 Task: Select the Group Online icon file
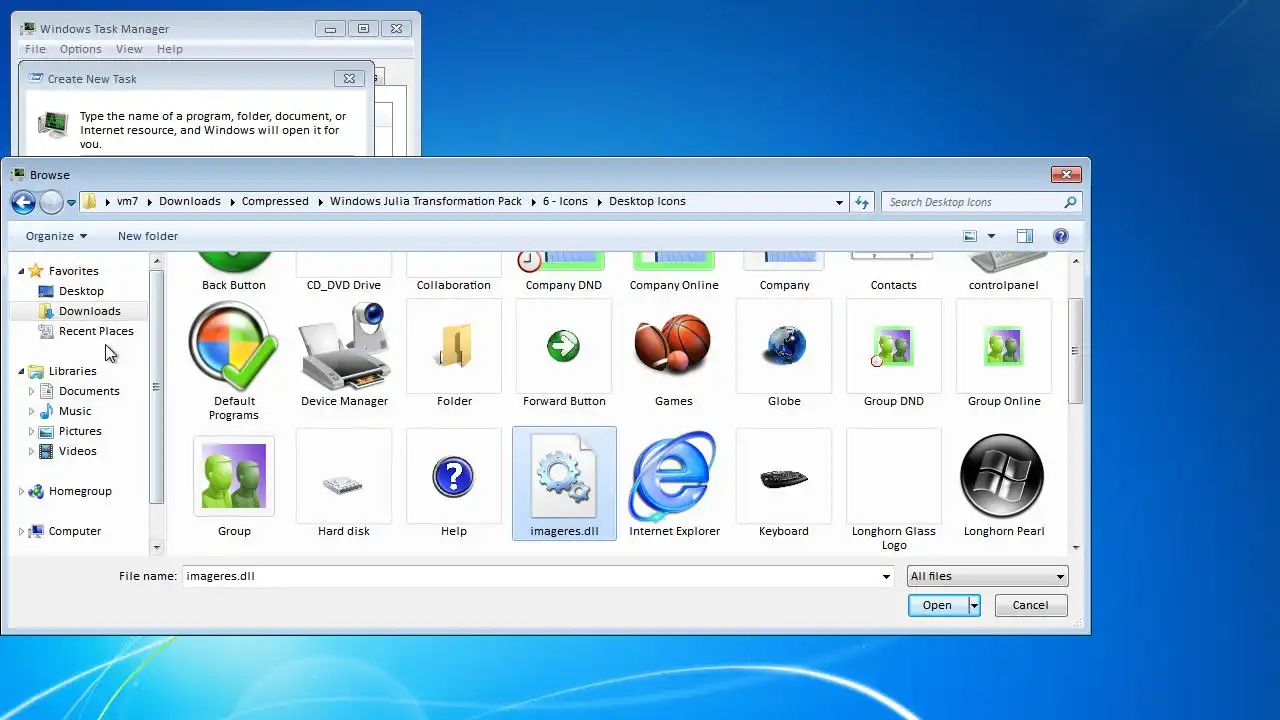[x=1004, y=353]
